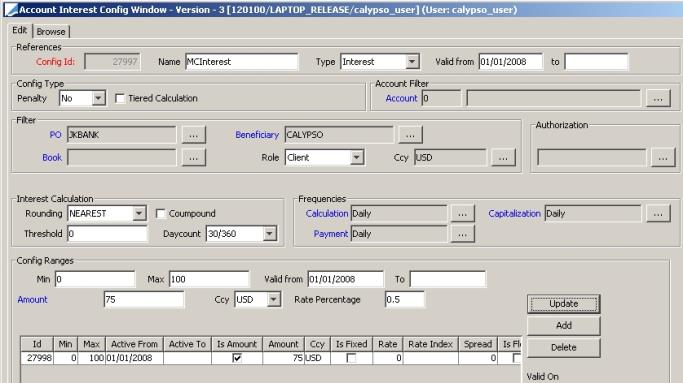The height and width of the screenshot is (383, 683).
Task: Click the Calculation frequency link label
Action: (x=327, y=214)
